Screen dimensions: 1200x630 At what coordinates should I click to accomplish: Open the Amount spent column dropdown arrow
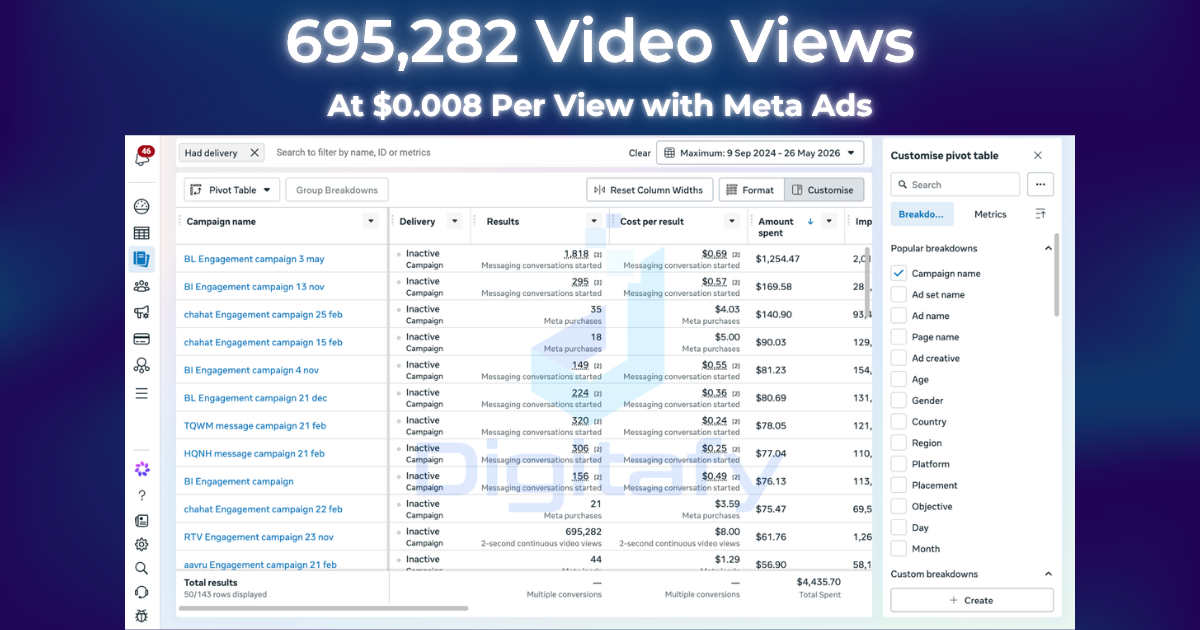click(x=829, y=221)
